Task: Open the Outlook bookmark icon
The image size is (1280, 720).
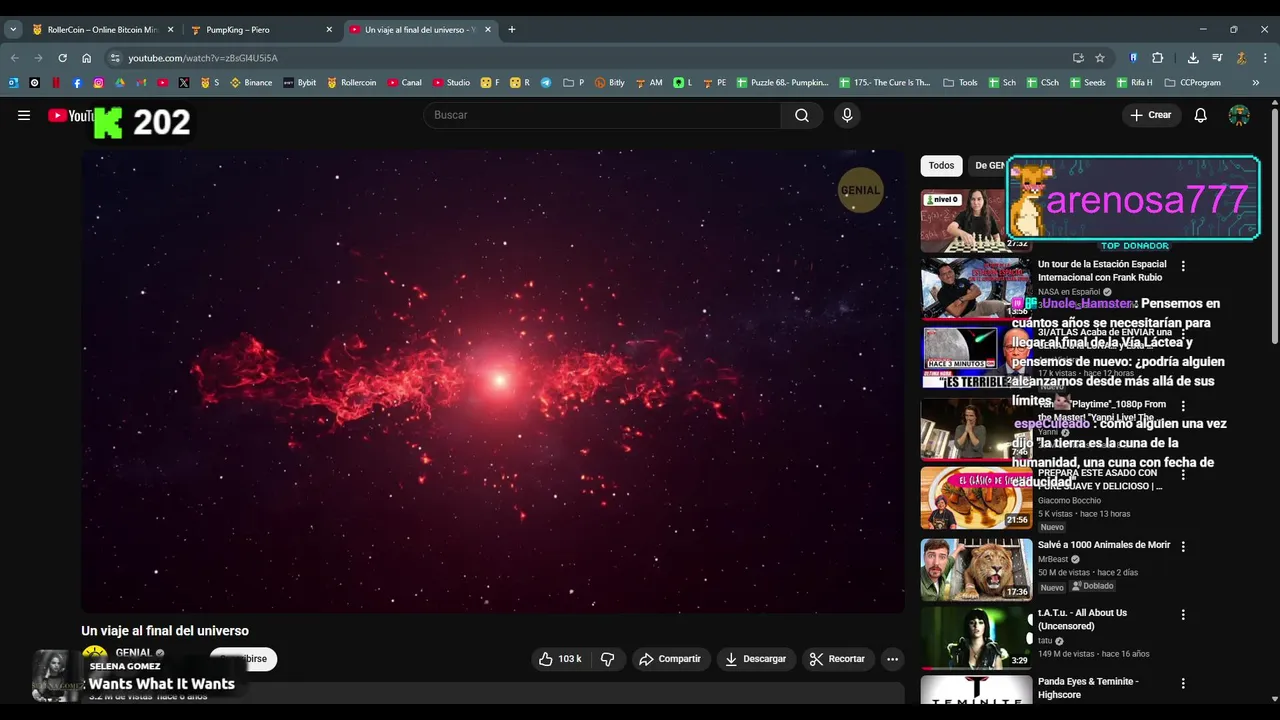Action: point(13,83)
